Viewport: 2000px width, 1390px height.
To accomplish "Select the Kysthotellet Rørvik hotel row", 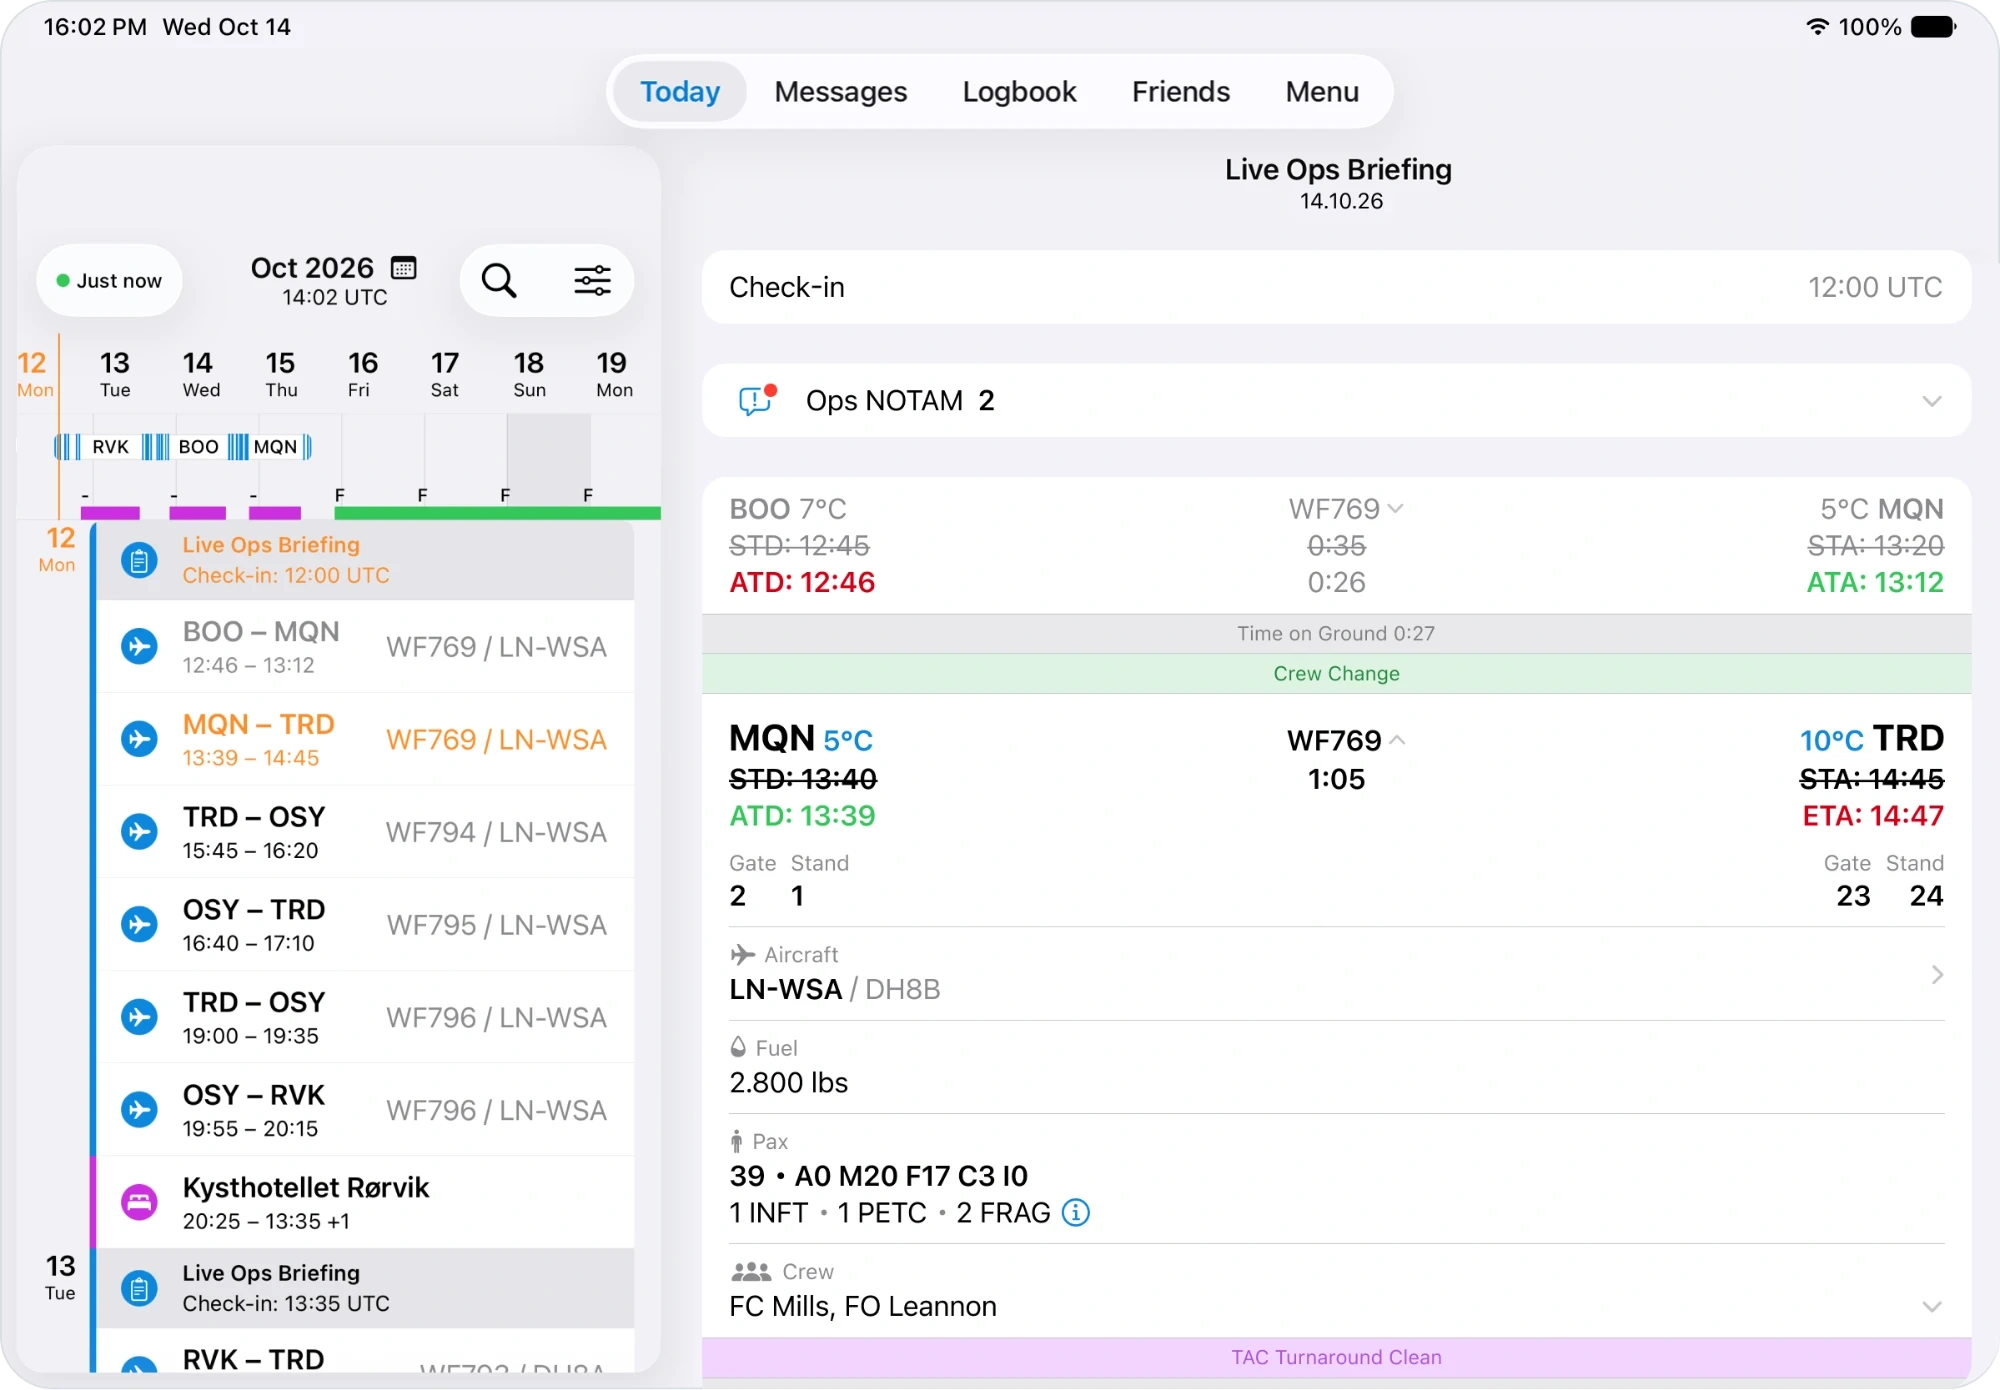I will point(366,1203).
